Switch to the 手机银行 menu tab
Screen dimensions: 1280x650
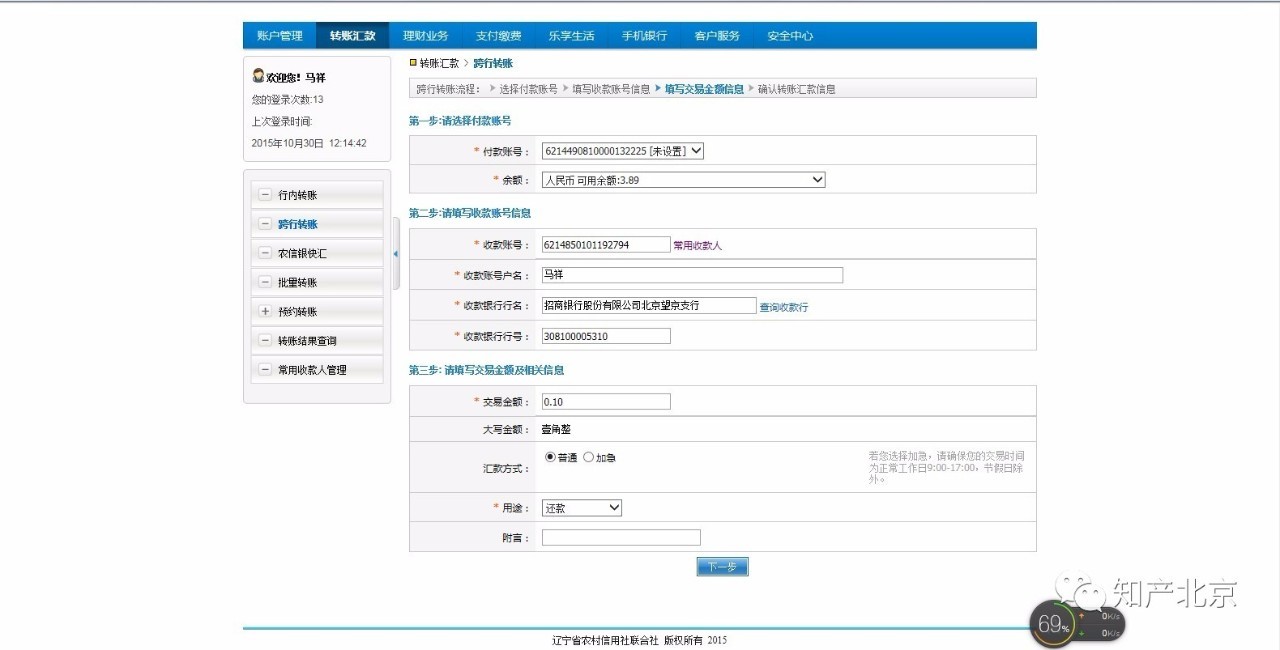pyautogui.click(x=645, y=36)
